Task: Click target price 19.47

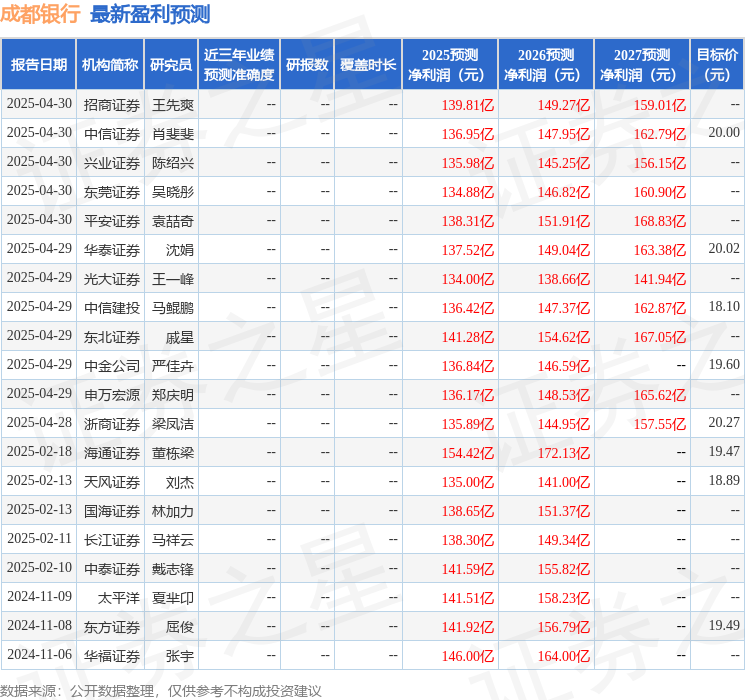Action: (x=724, y=451)
